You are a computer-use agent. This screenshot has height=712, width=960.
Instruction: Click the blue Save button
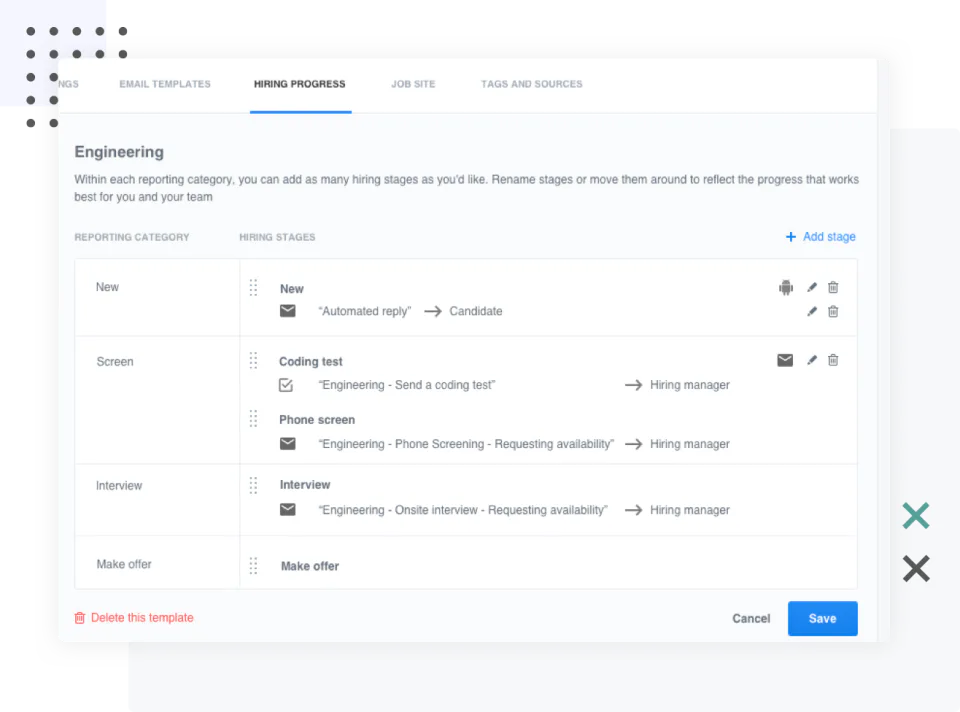point(822,618)
